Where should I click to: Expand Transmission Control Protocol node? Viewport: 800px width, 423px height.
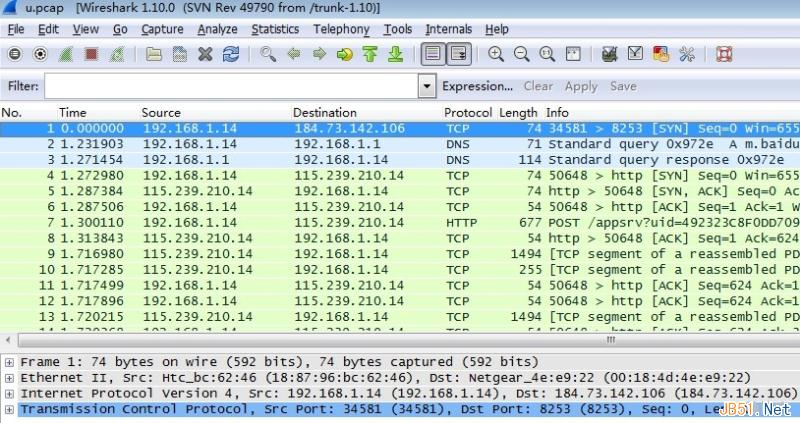tap(9, 409)
